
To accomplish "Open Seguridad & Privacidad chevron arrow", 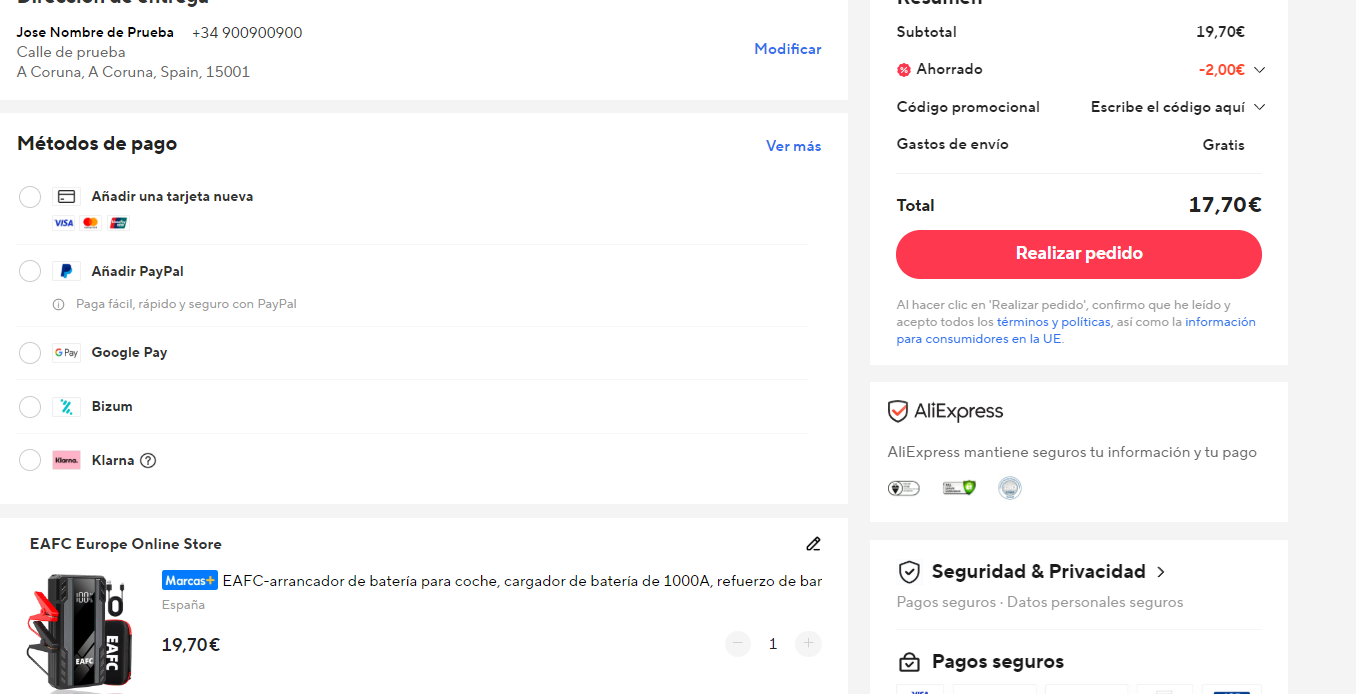I will point(1161,572).
